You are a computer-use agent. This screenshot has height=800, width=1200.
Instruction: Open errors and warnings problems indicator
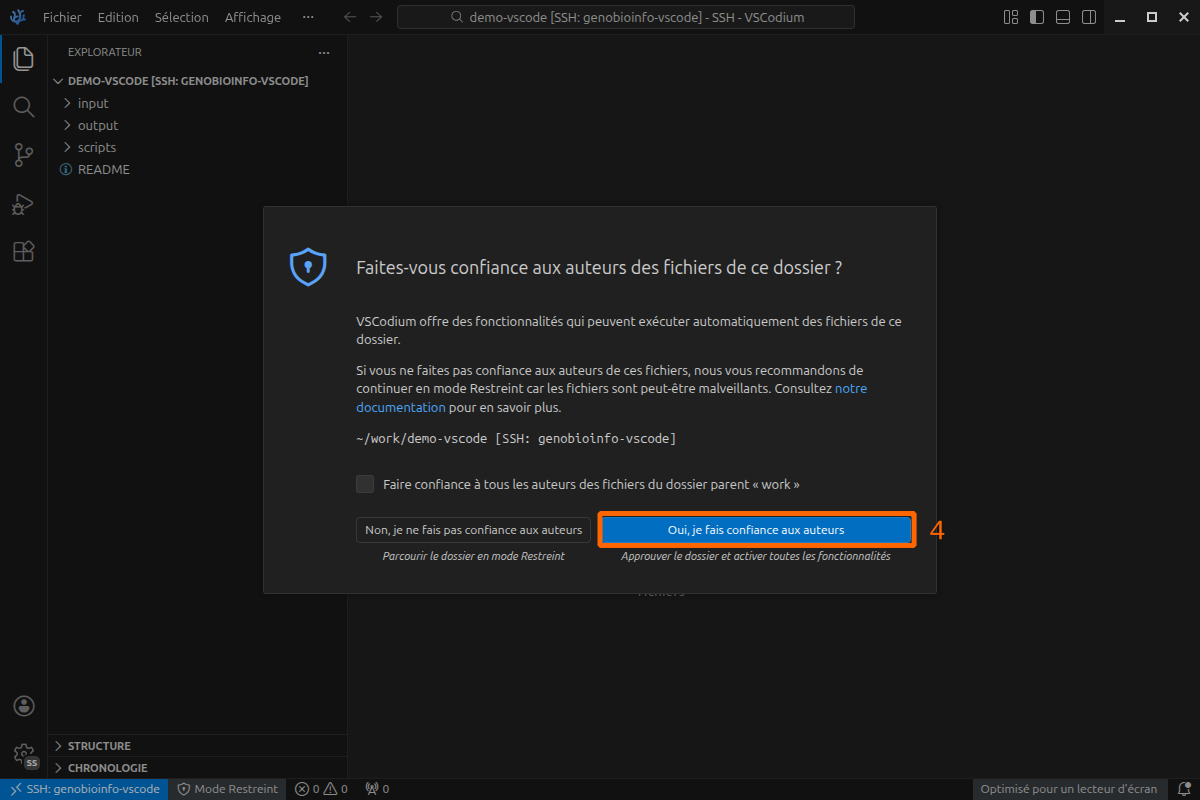point(321,789)
